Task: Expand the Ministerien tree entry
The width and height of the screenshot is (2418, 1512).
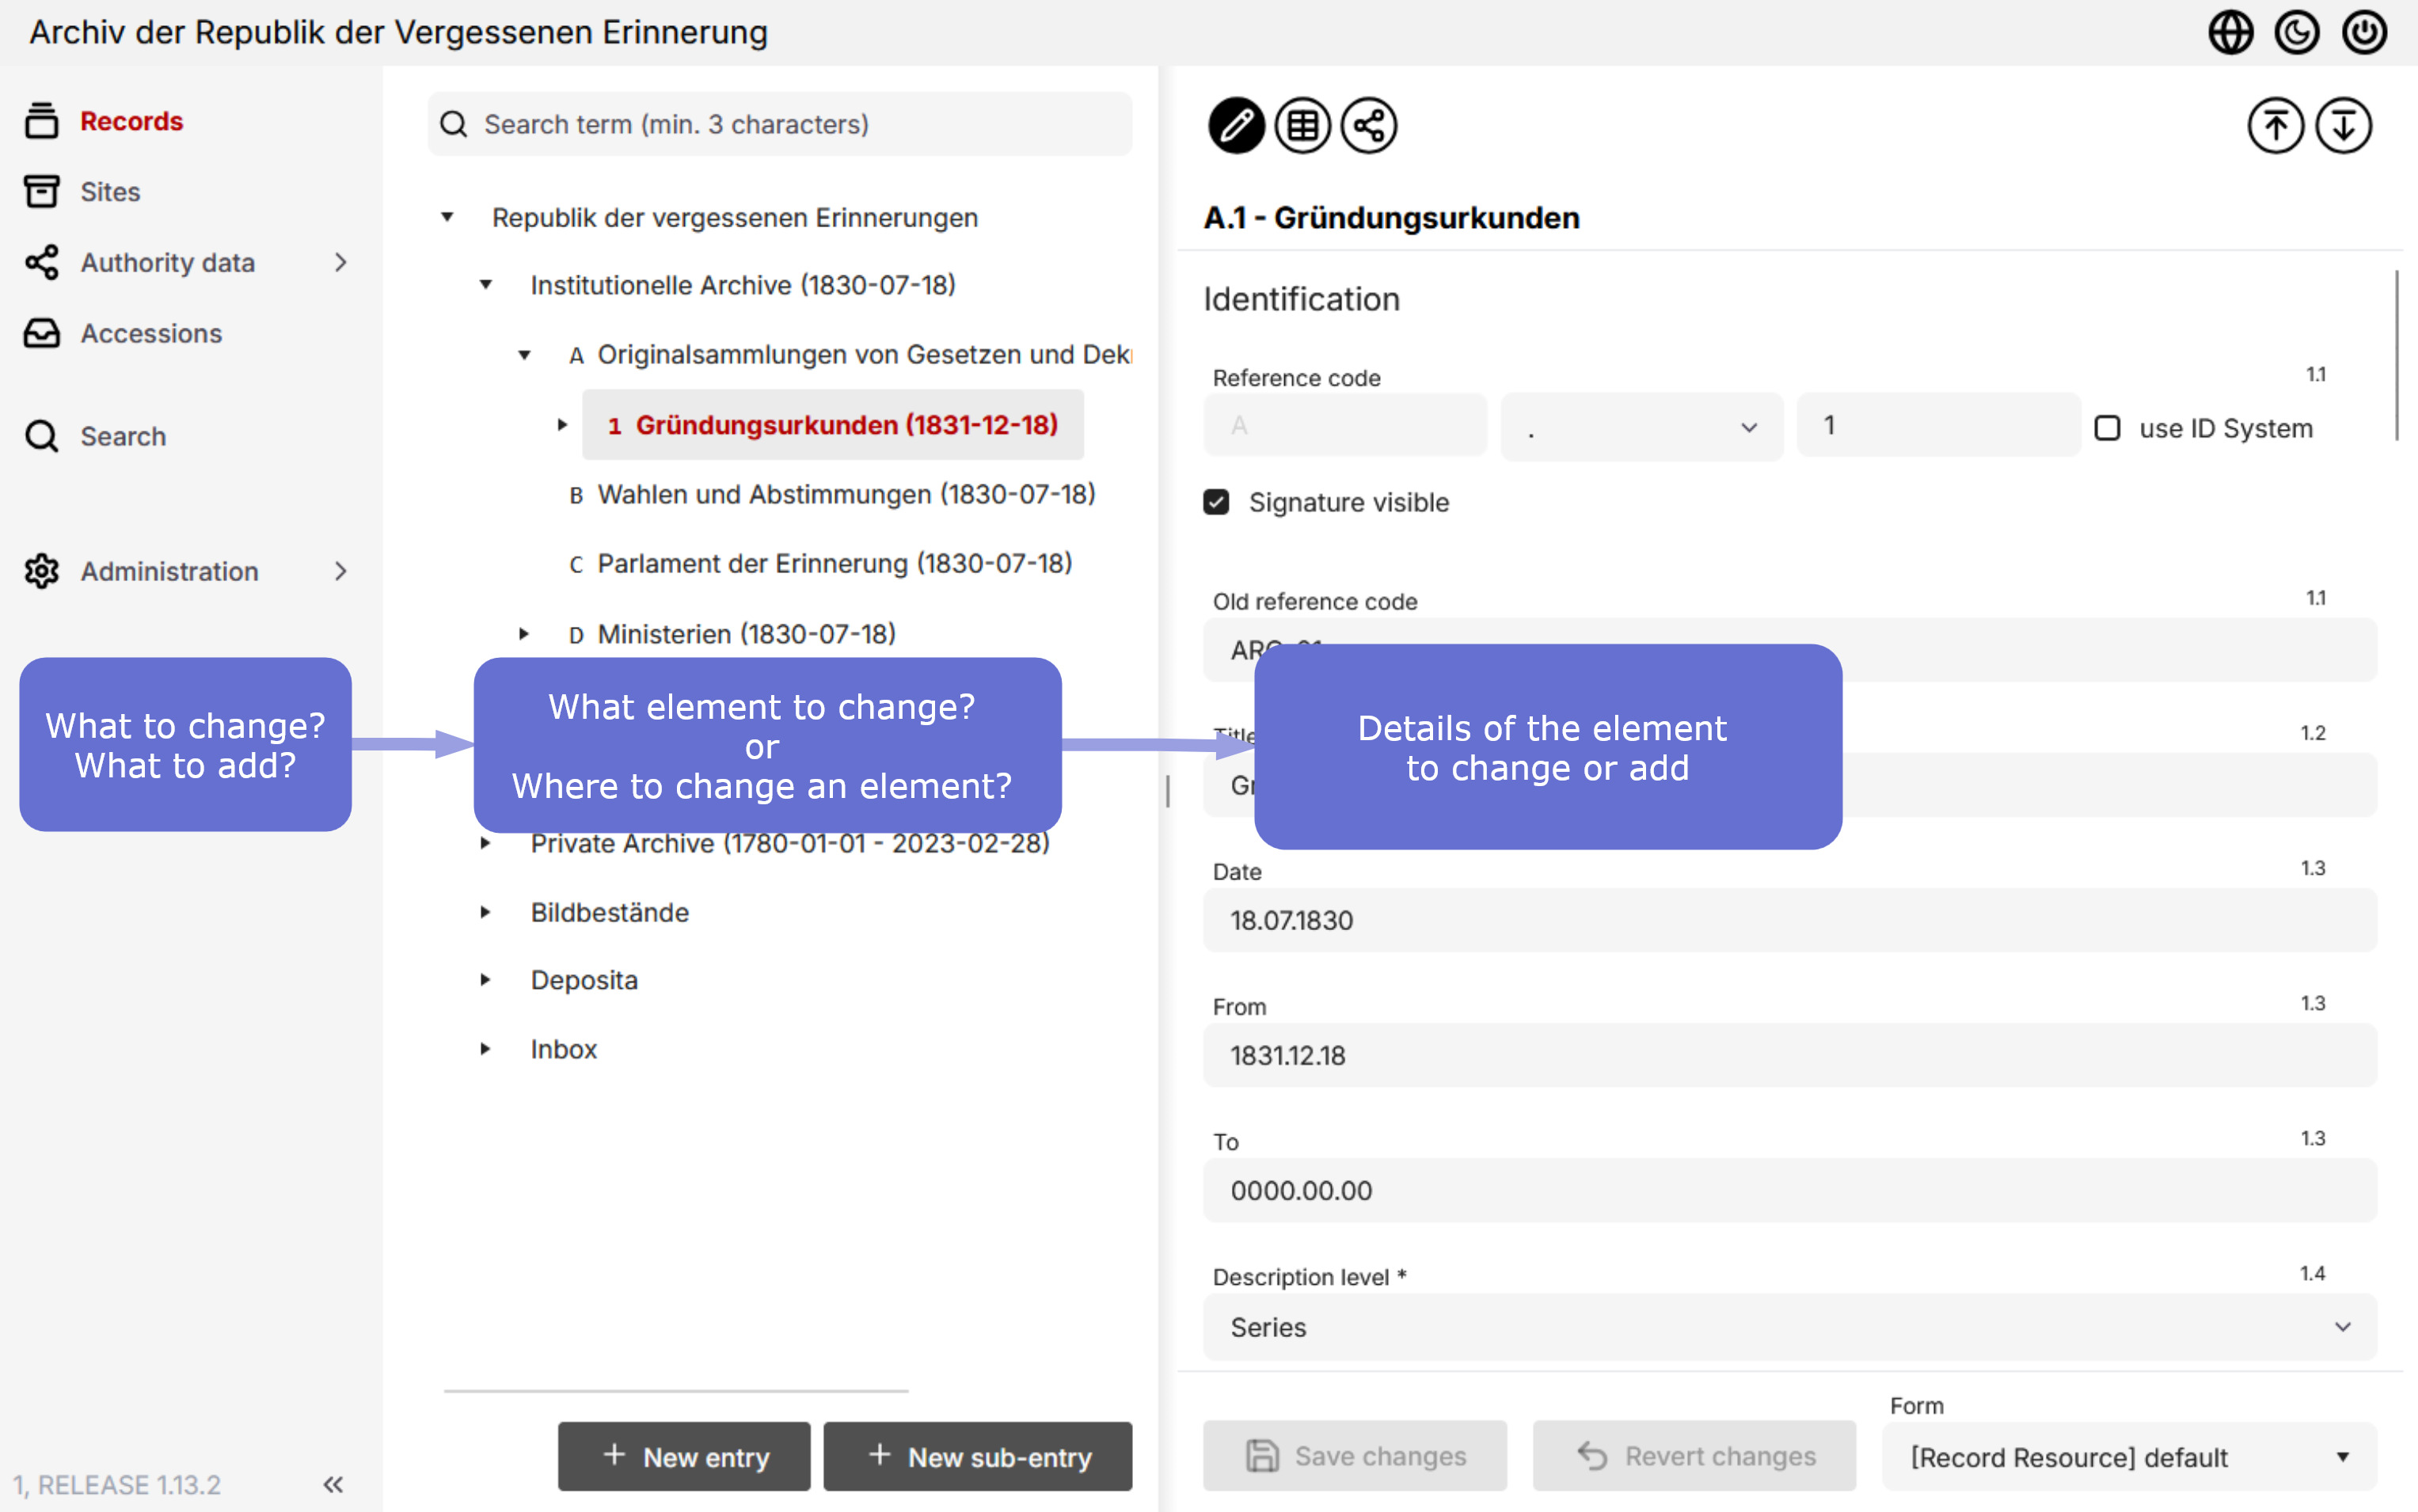Action: 524,633
